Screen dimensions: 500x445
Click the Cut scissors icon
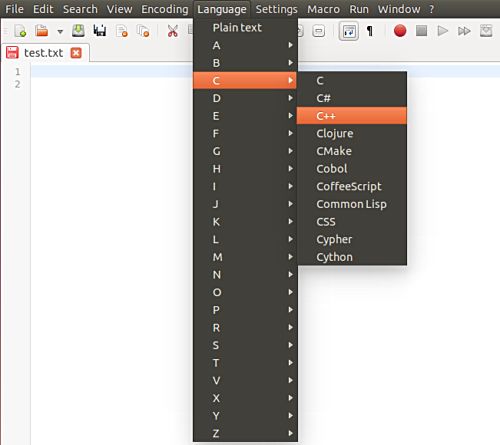(172, 31)
